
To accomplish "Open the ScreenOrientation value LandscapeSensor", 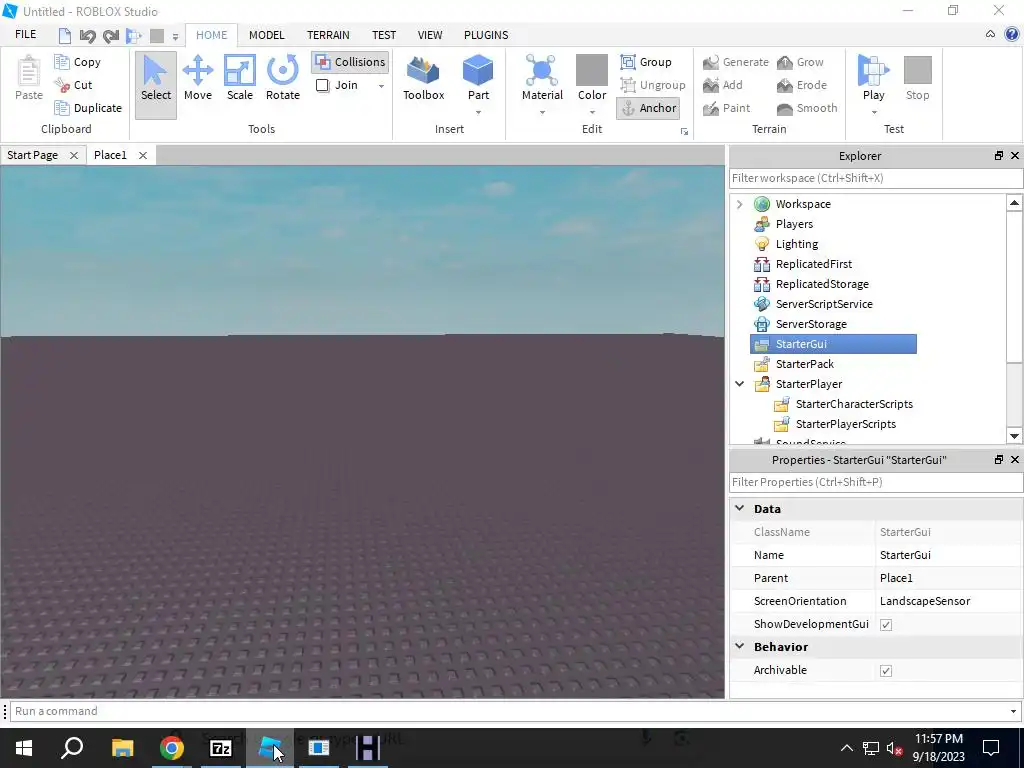I will click(925, 601).
